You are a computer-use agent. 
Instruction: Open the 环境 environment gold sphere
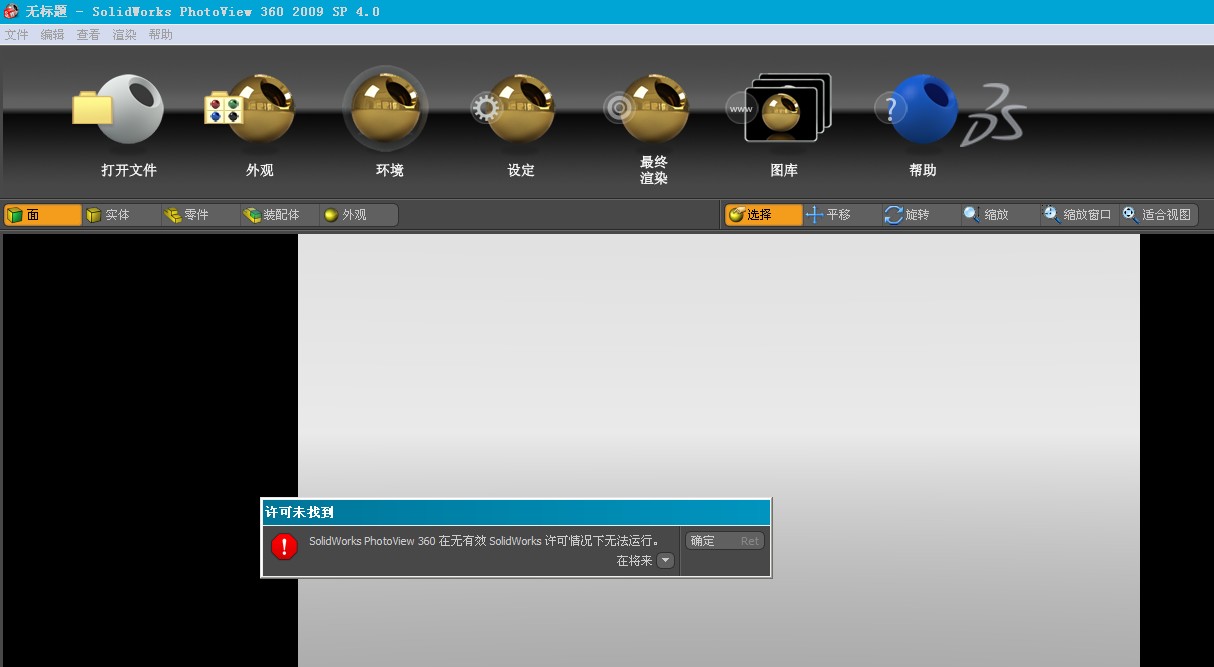[x=386, y=108]
